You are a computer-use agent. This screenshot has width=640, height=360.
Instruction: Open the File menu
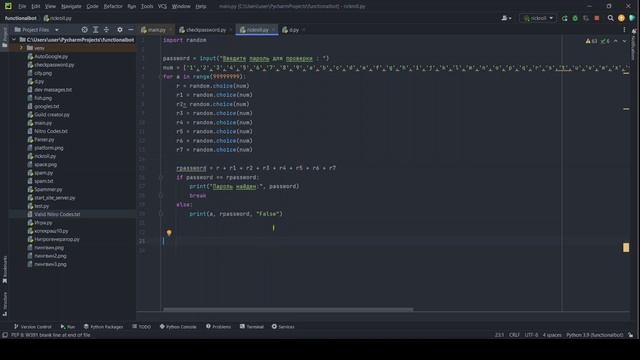22,6
